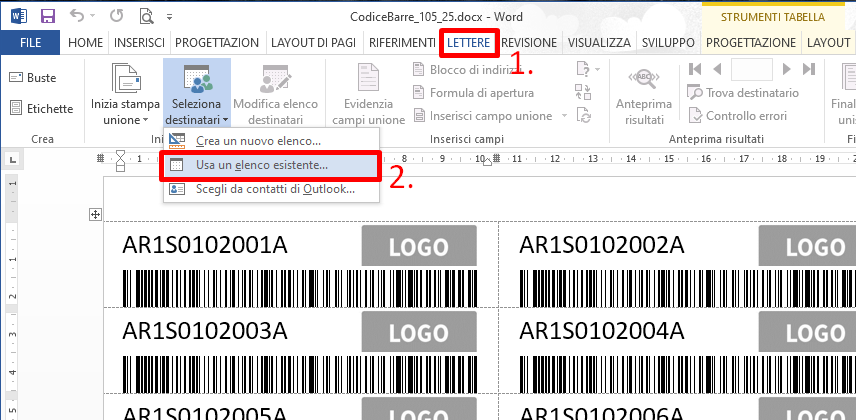Click Trova destinatario
This screenshot has height=420, width=856.
[x=743, y=93]
